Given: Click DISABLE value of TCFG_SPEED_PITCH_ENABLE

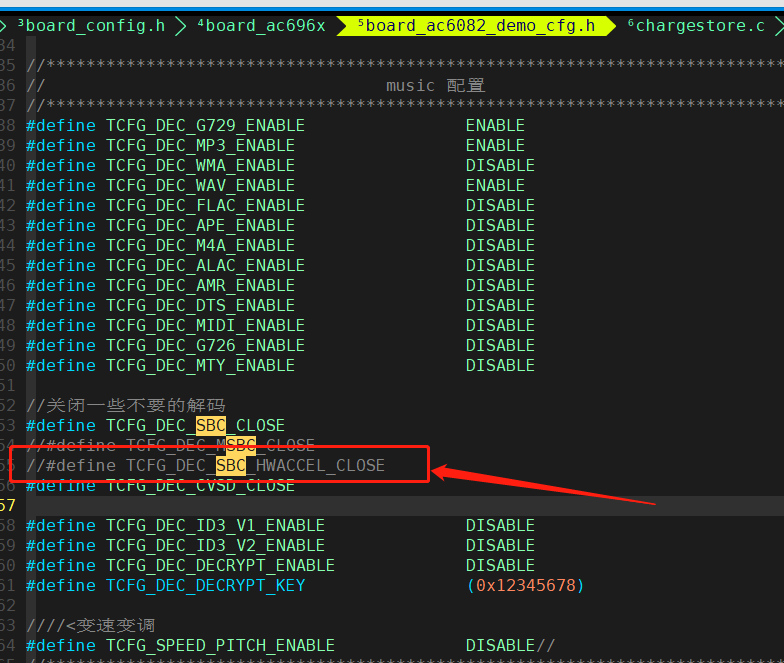Looking at the screenshot, I should click(x=500, y=646).
